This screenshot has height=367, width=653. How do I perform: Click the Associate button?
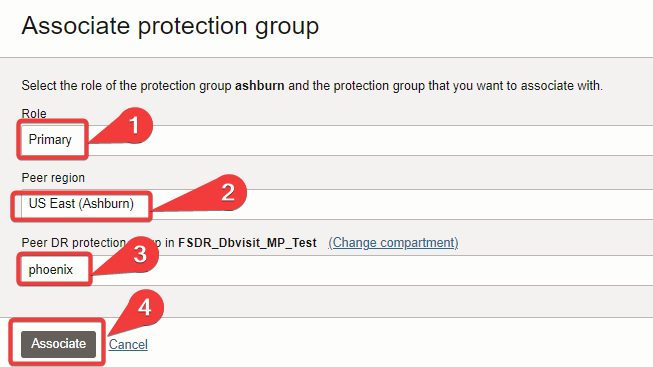[x=59, y=344]
